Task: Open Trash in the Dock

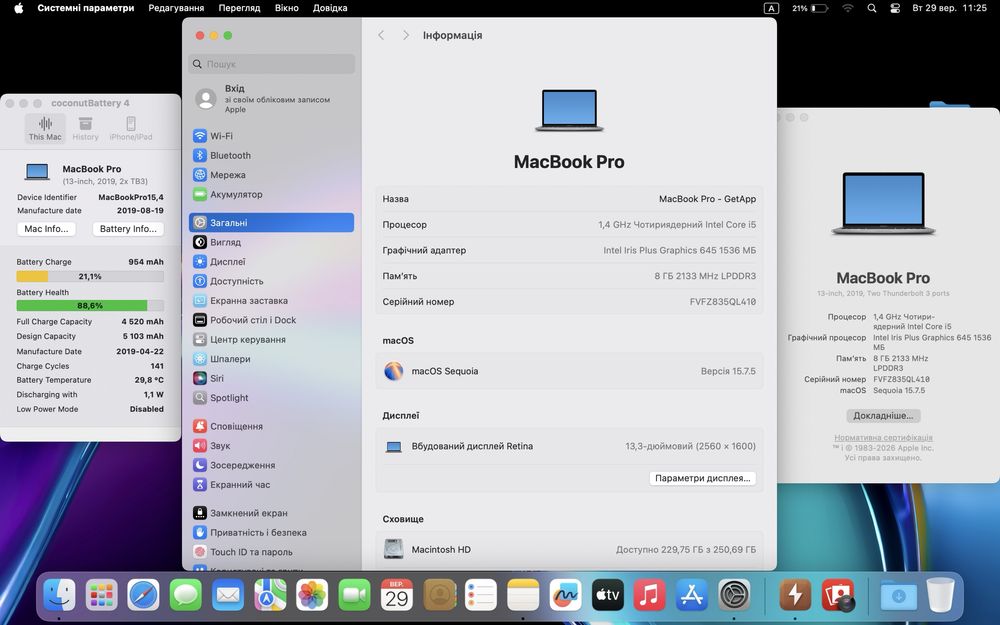Action: [941, 595]
